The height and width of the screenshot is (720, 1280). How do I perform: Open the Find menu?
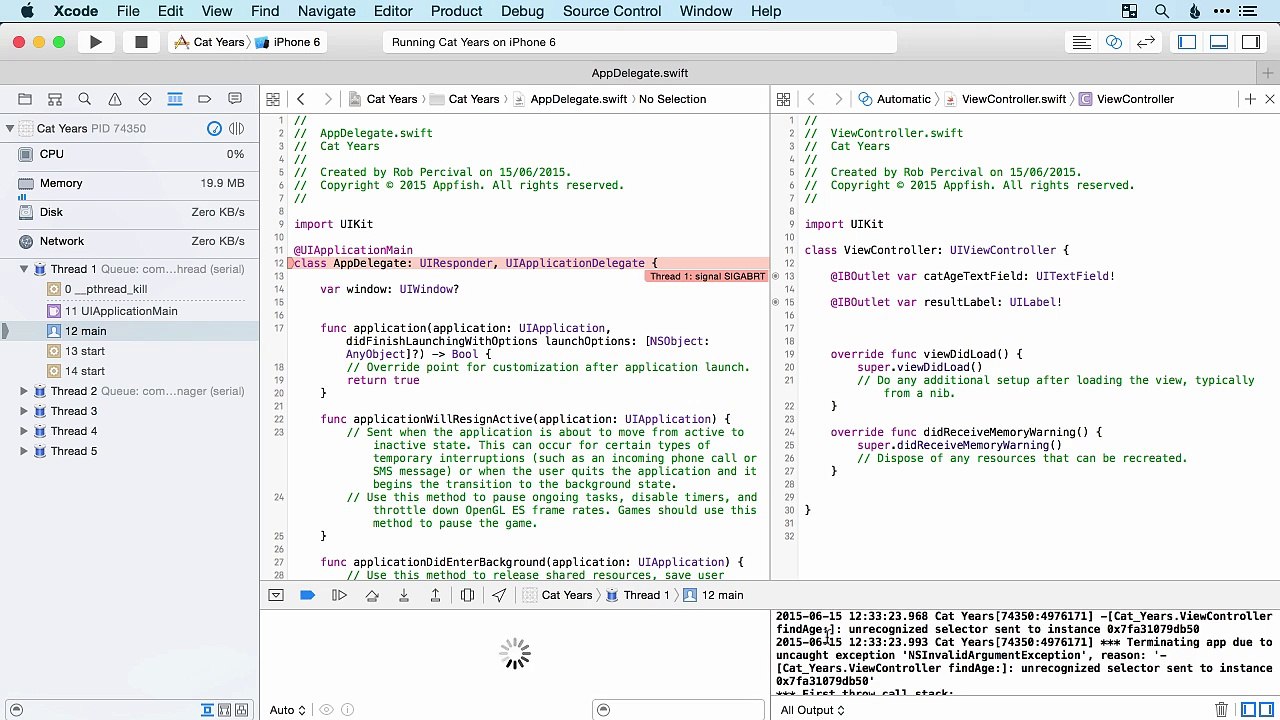click(265, 11)
